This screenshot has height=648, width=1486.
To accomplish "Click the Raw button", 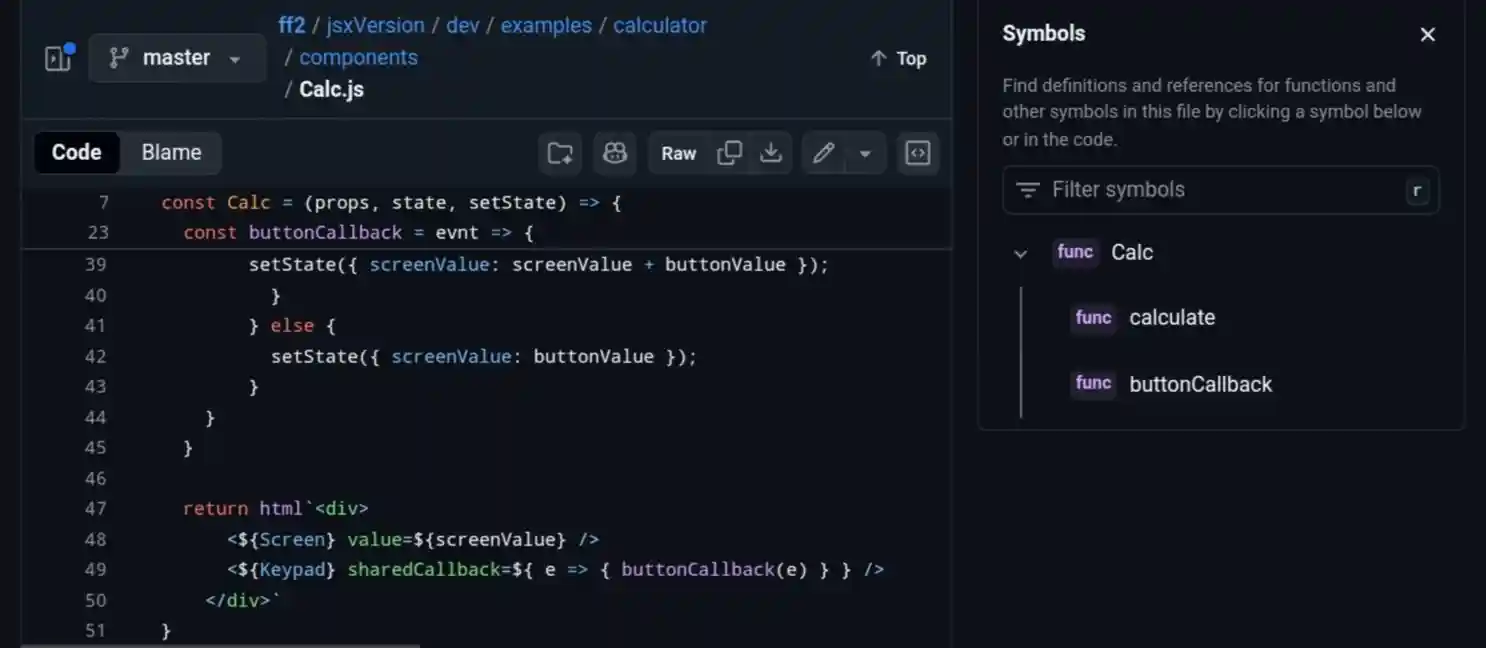I will coord(678,153).
